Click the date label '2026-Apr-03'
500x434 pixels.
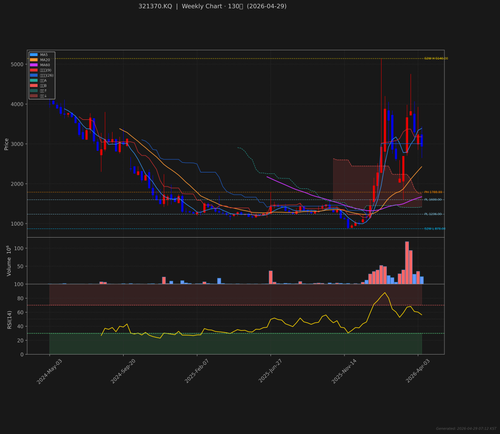pyautogui.click(x=418, y=371)
